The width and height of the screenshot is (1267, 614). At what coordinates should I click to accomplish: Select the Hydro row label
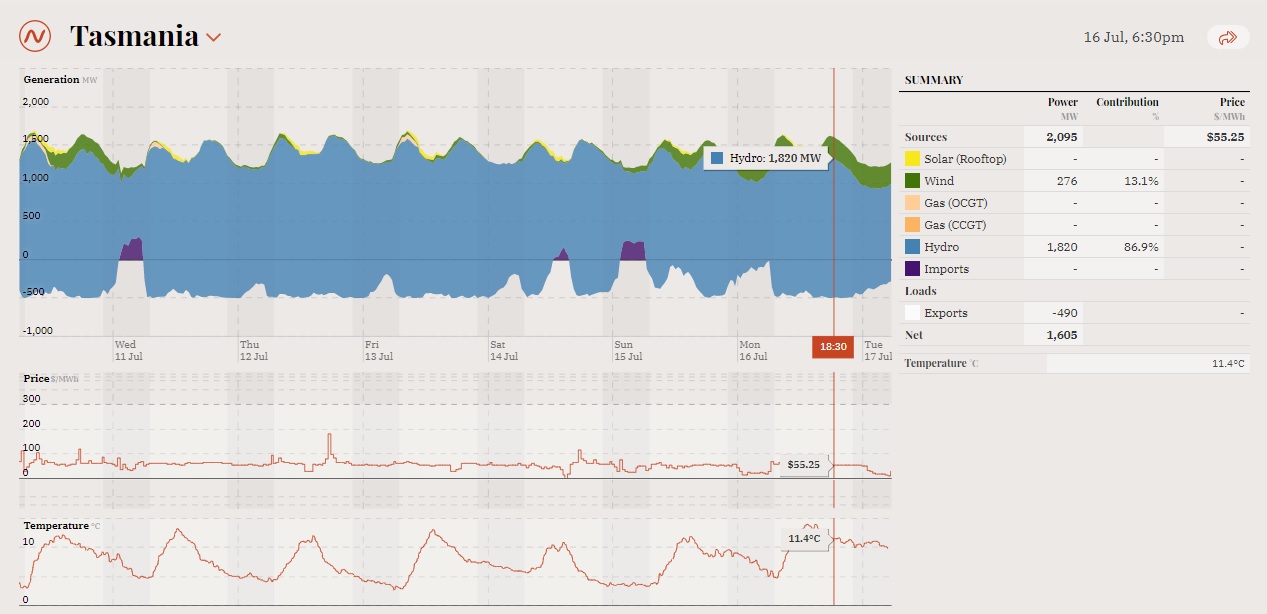(942, 247)
